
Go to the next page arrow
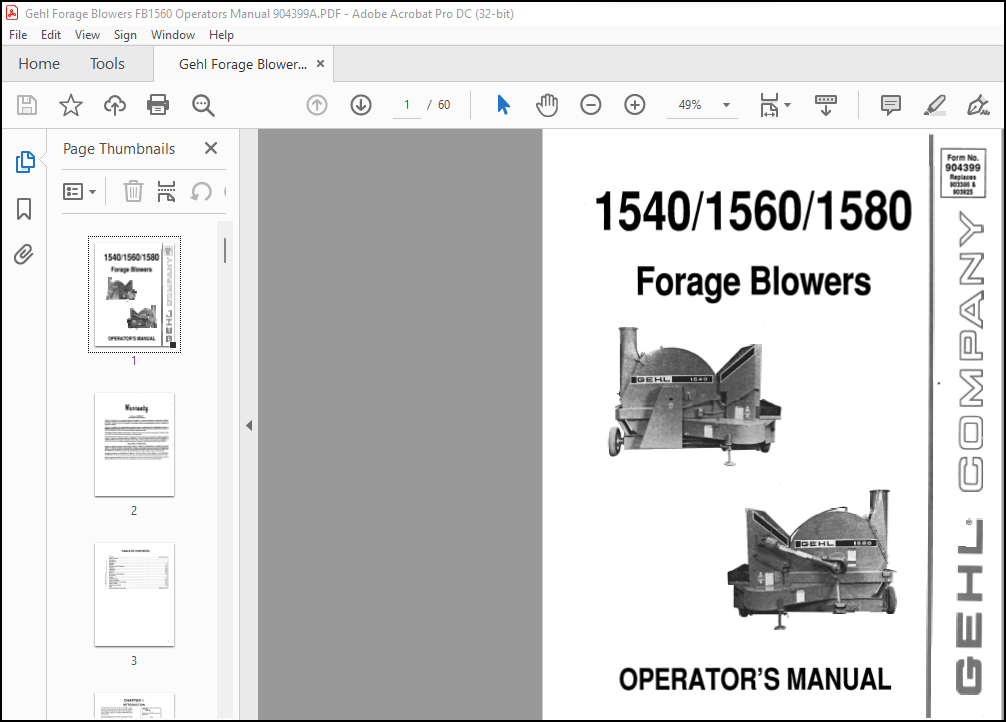click(x=361, y=105)
